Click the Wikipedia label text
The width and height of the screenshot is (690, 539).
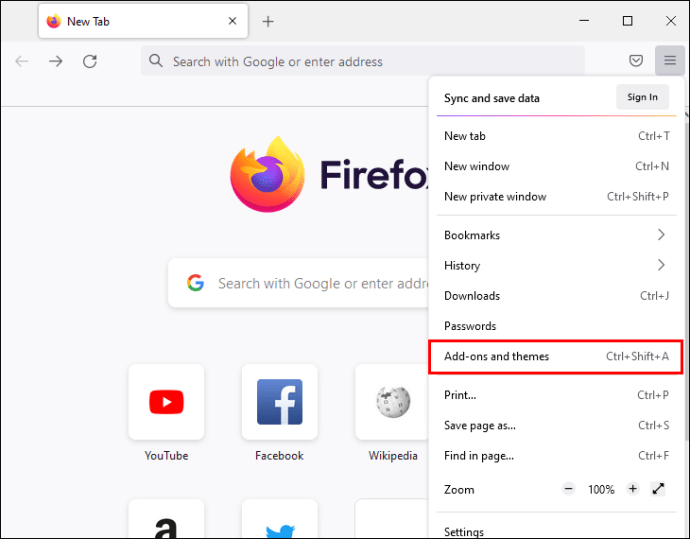pyautogui.click(x=393, y=456)
